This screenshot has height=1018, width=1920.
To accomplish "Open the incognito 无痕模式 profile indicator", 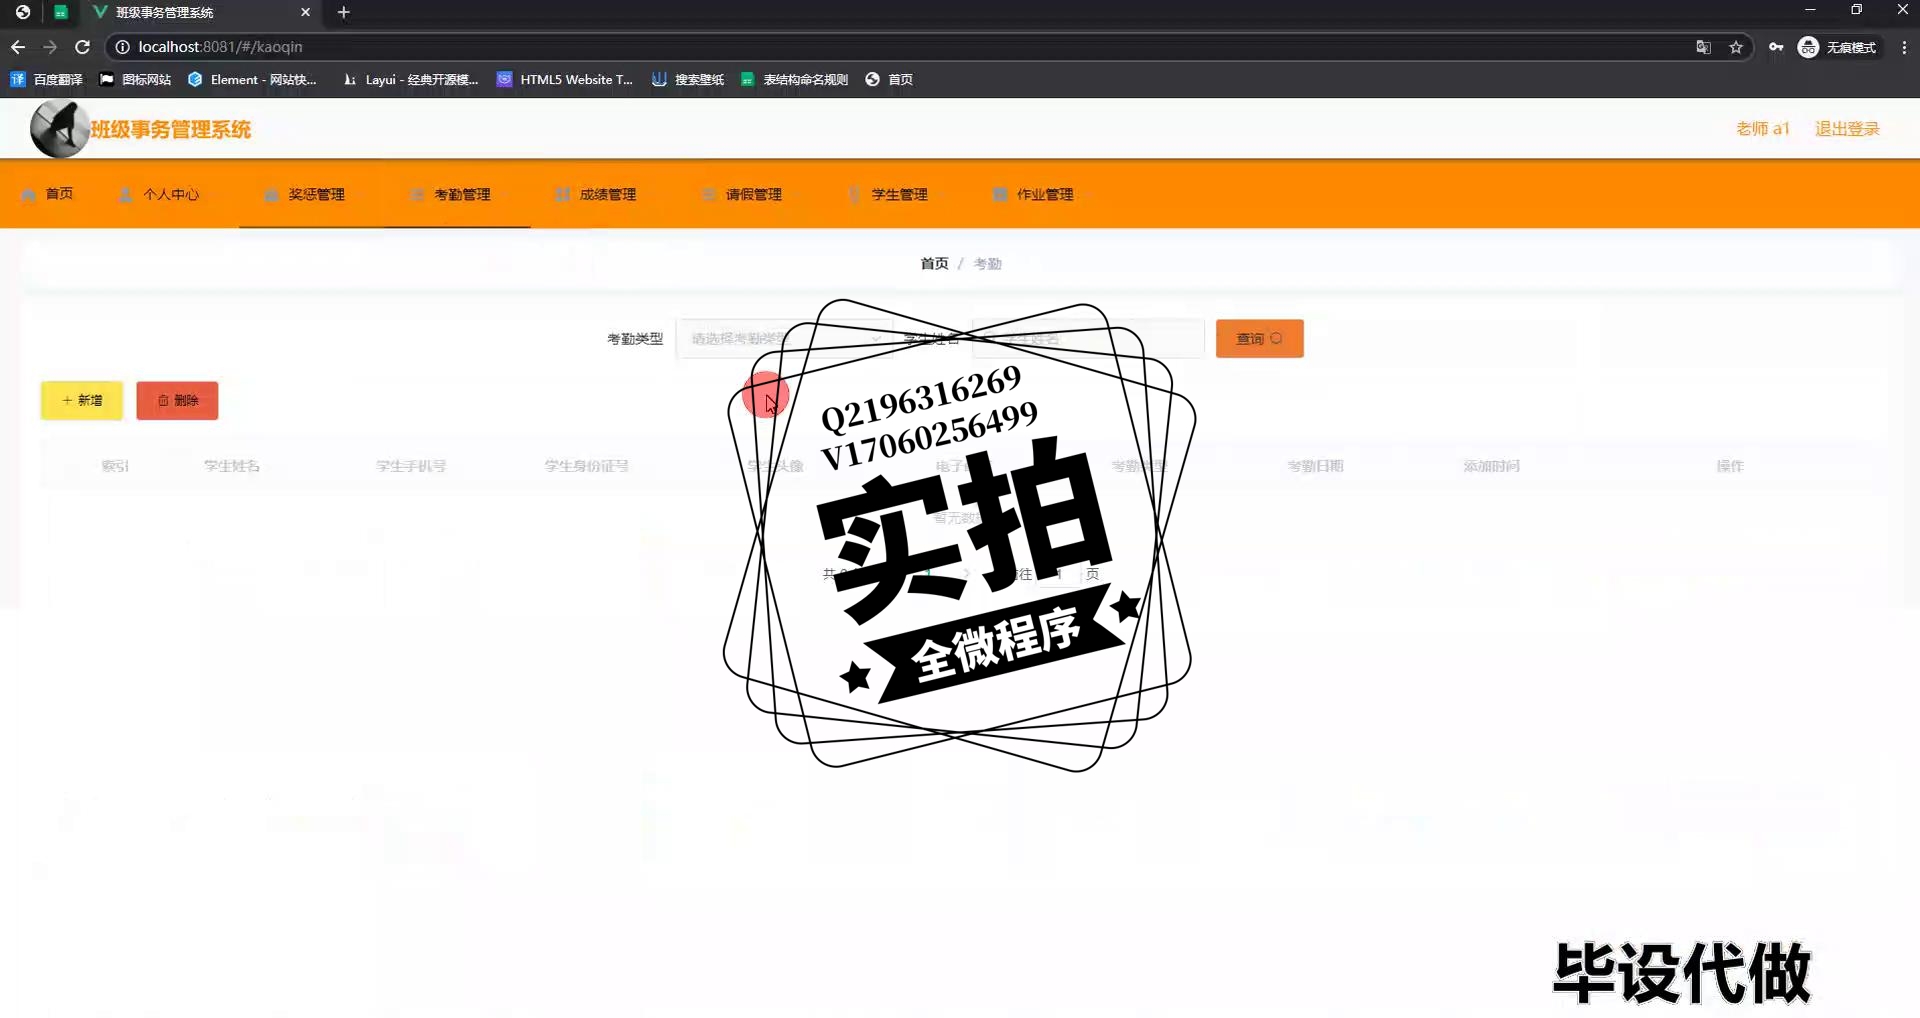I will [x=1837, y=47].
